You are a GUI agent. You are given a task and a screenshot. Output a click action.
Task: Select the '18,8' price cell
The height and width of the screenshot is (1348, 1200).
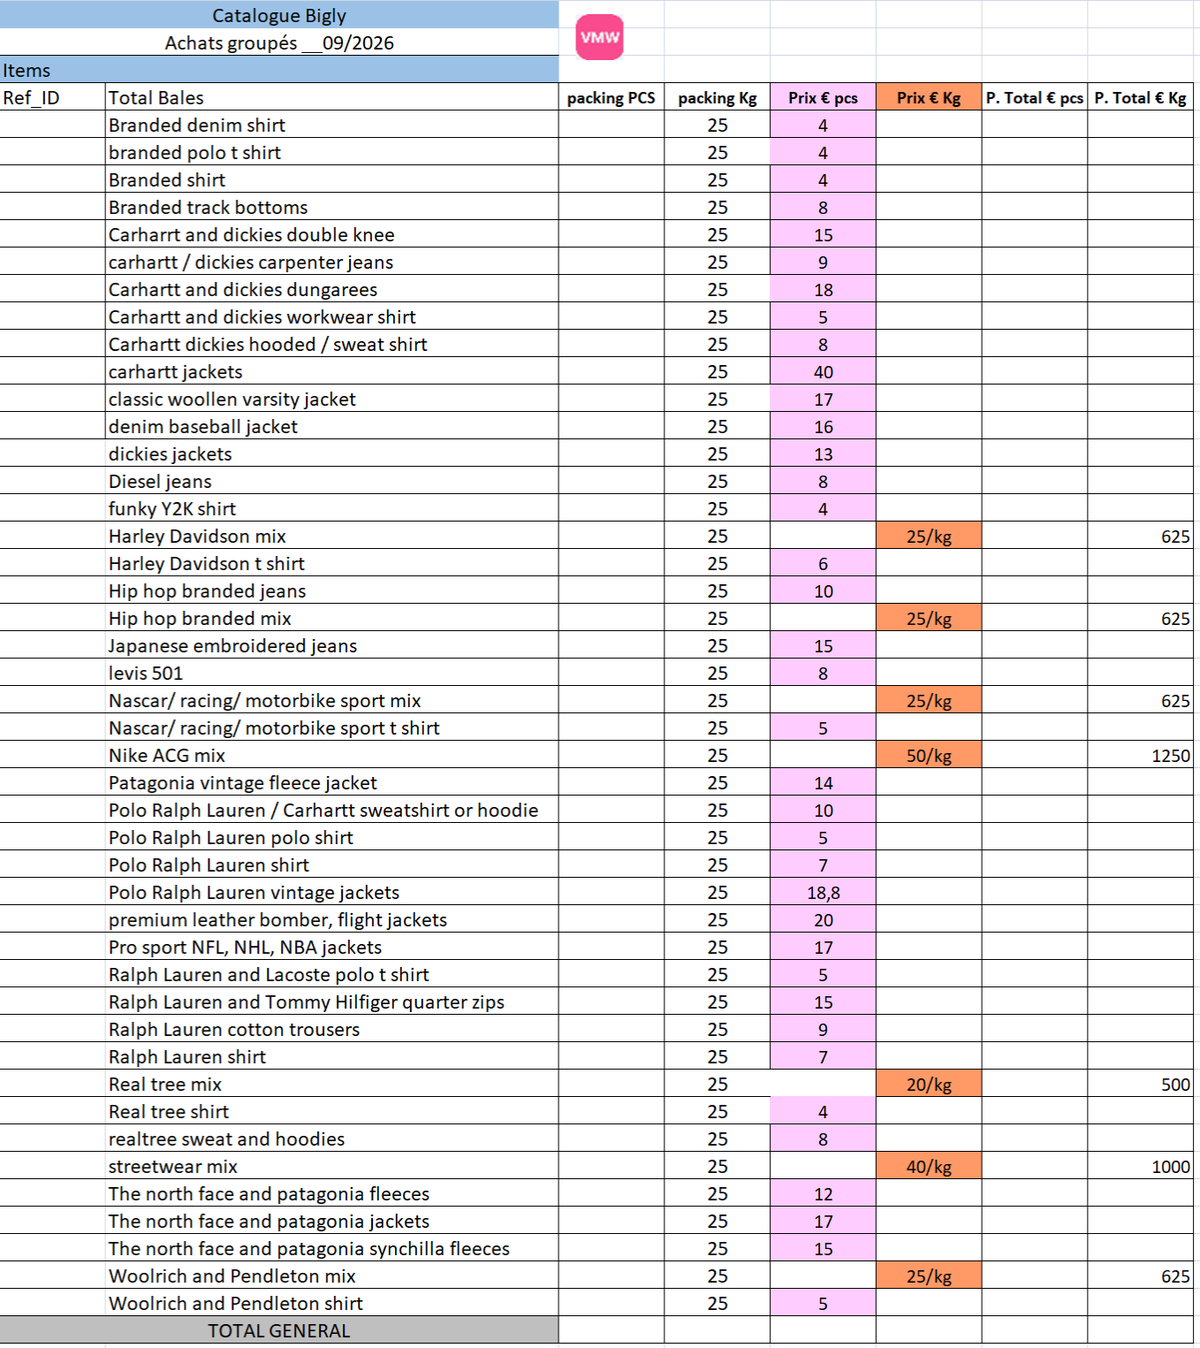pyautogui.click(x=823, y=892)
